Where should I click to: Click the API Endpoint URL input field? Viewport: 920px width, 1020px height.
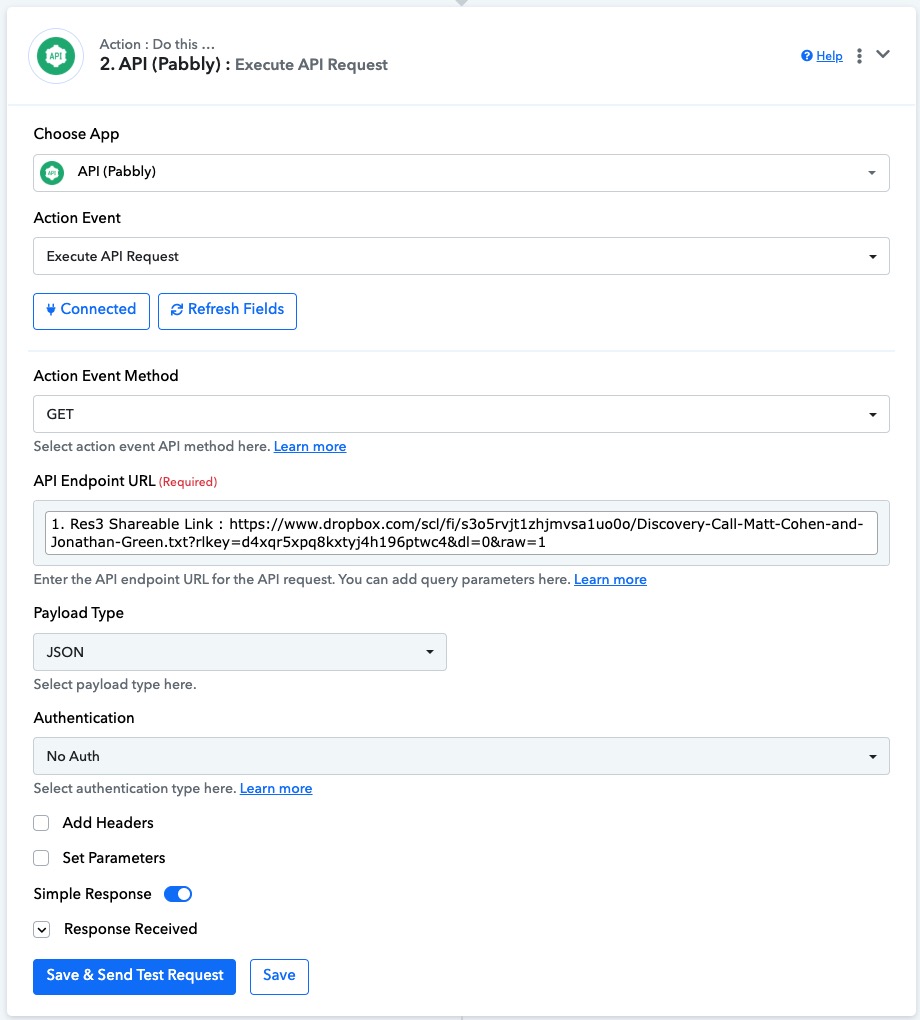pyautogui.click(x=461, y=533)
